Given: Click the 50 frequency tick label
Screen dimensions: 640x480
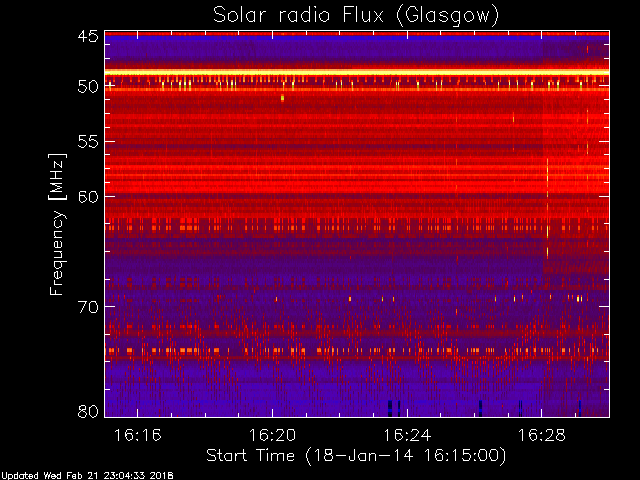Looking at the screenshot, I should pos(88,86).
